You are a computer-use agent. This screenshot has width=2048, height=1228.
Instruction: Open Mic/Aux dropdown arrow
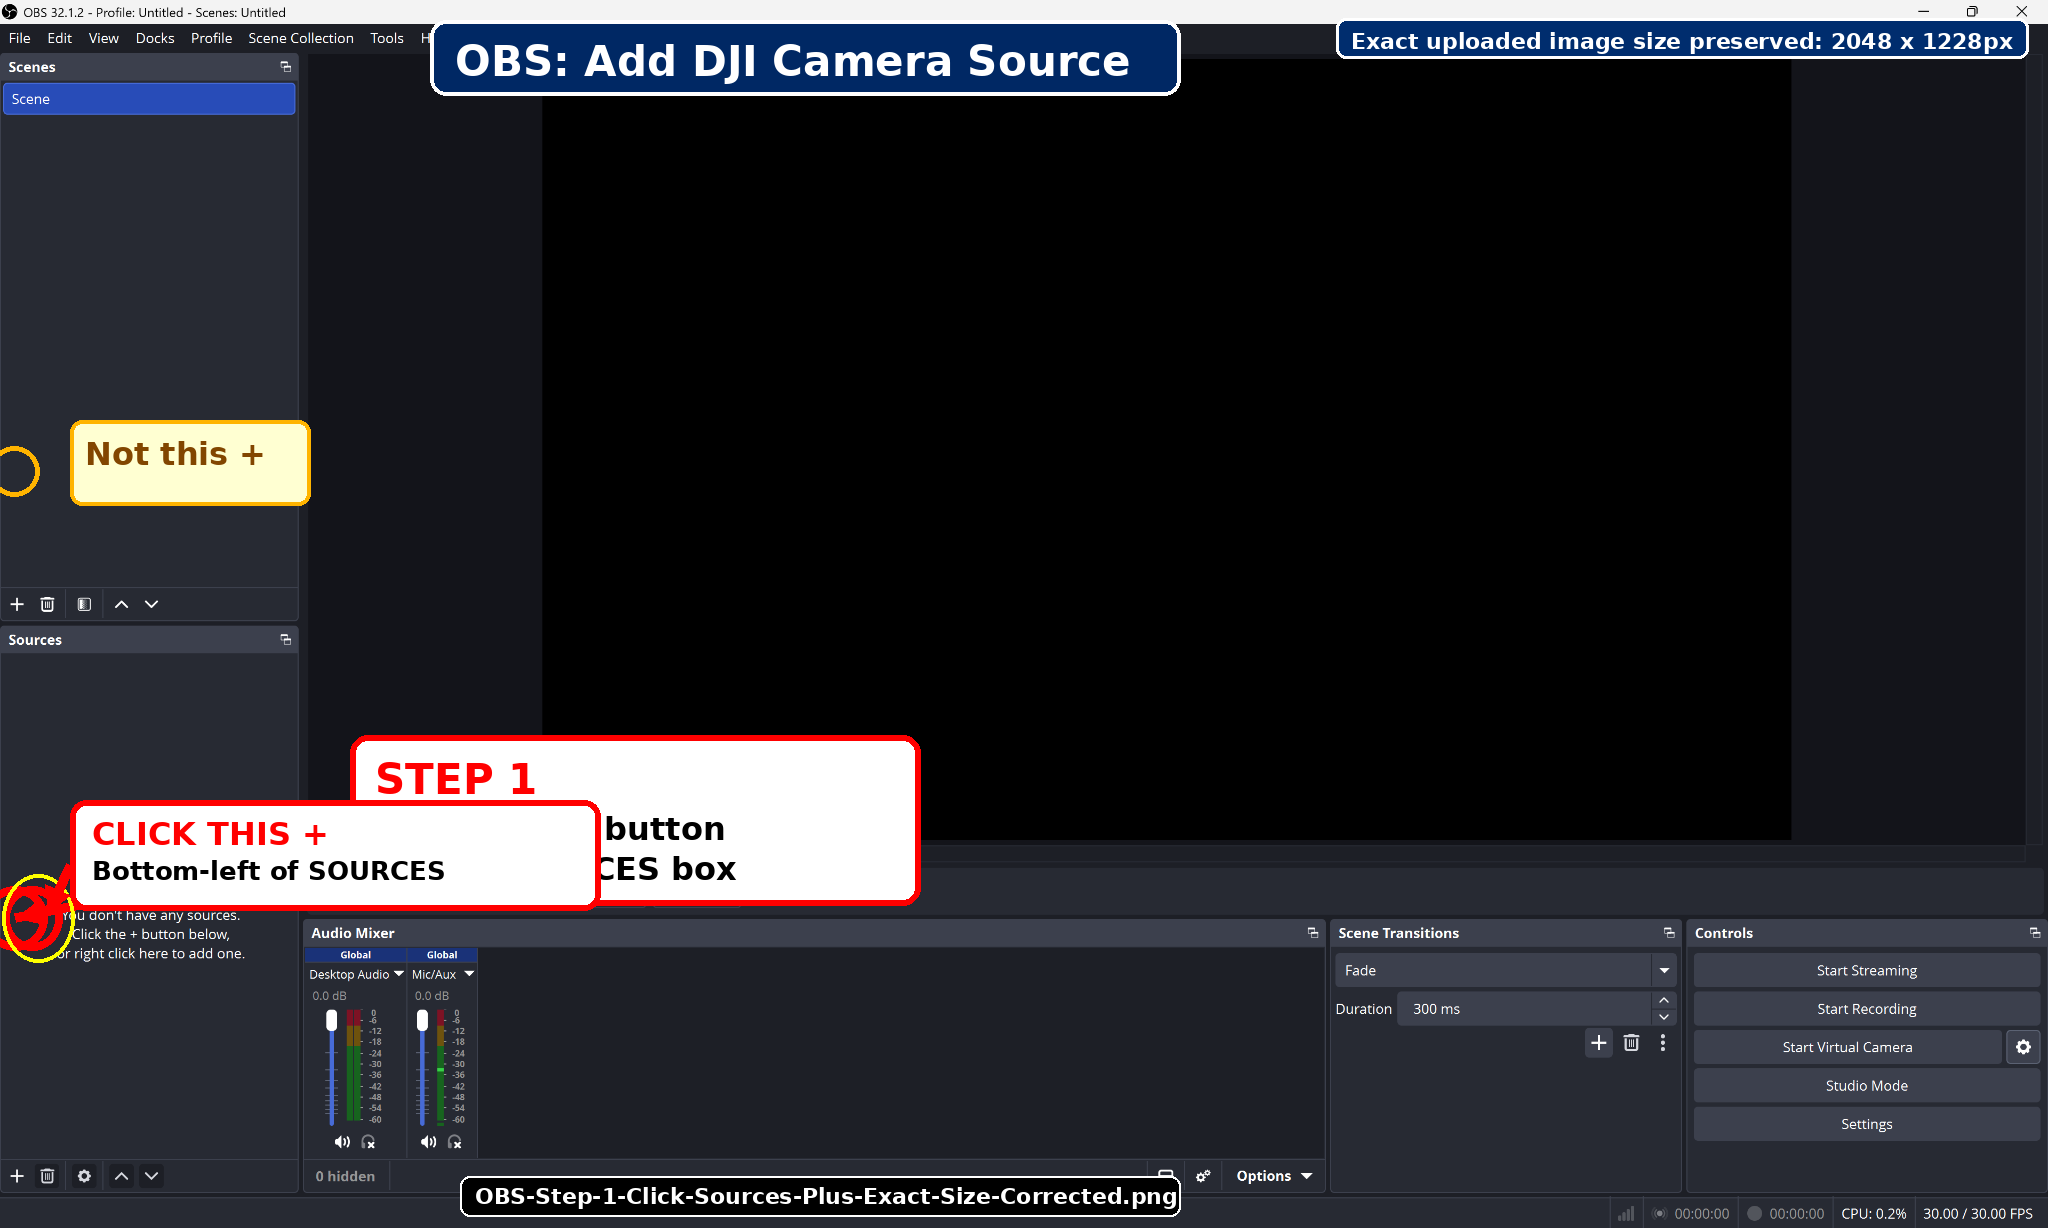469,974
